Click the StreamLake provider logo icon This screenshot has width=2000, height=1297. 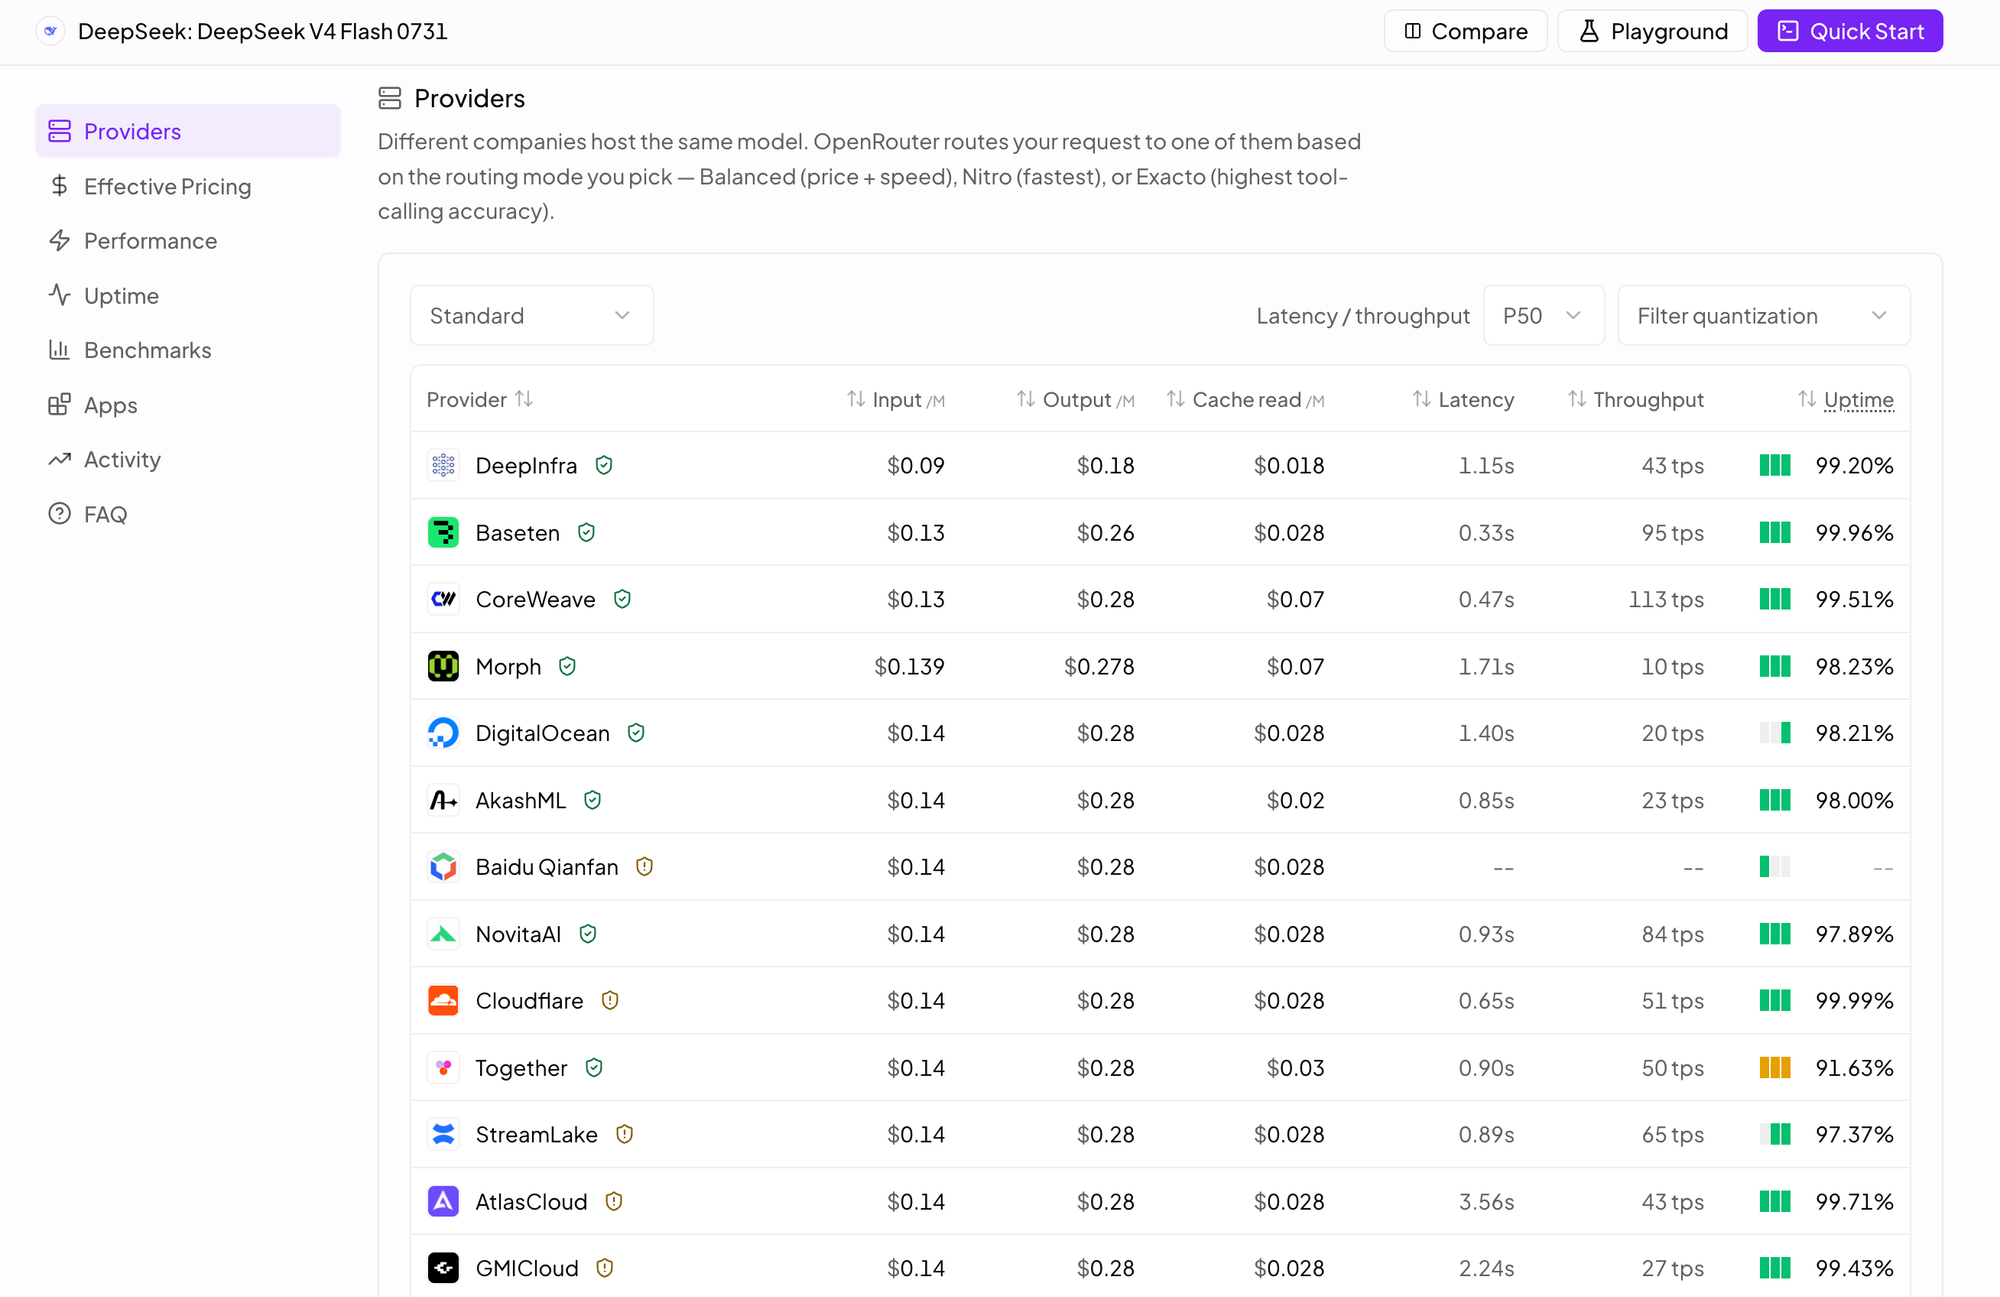pos(443,1134)
